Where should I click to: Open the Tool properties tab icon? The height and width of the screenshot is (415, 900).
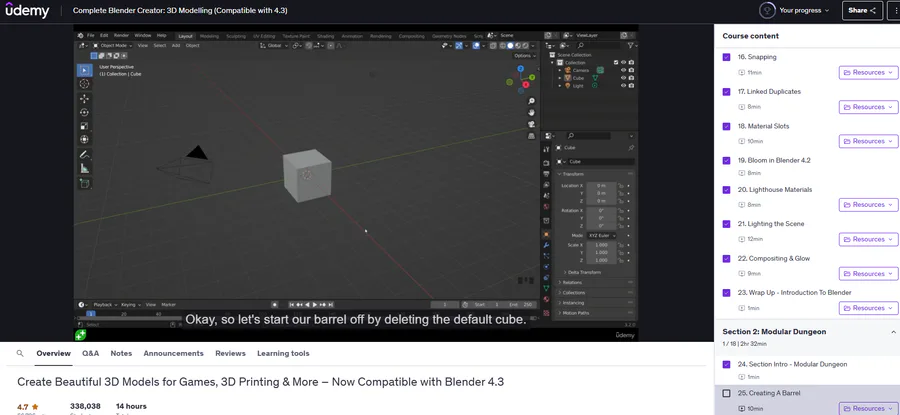click(546, 150)
